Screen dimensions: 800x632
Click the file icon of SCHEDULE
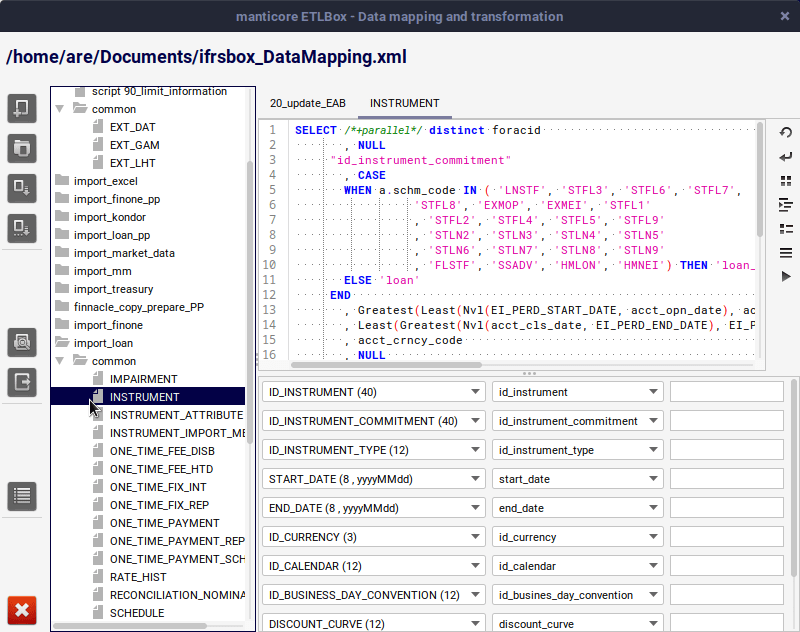point(98,613)
